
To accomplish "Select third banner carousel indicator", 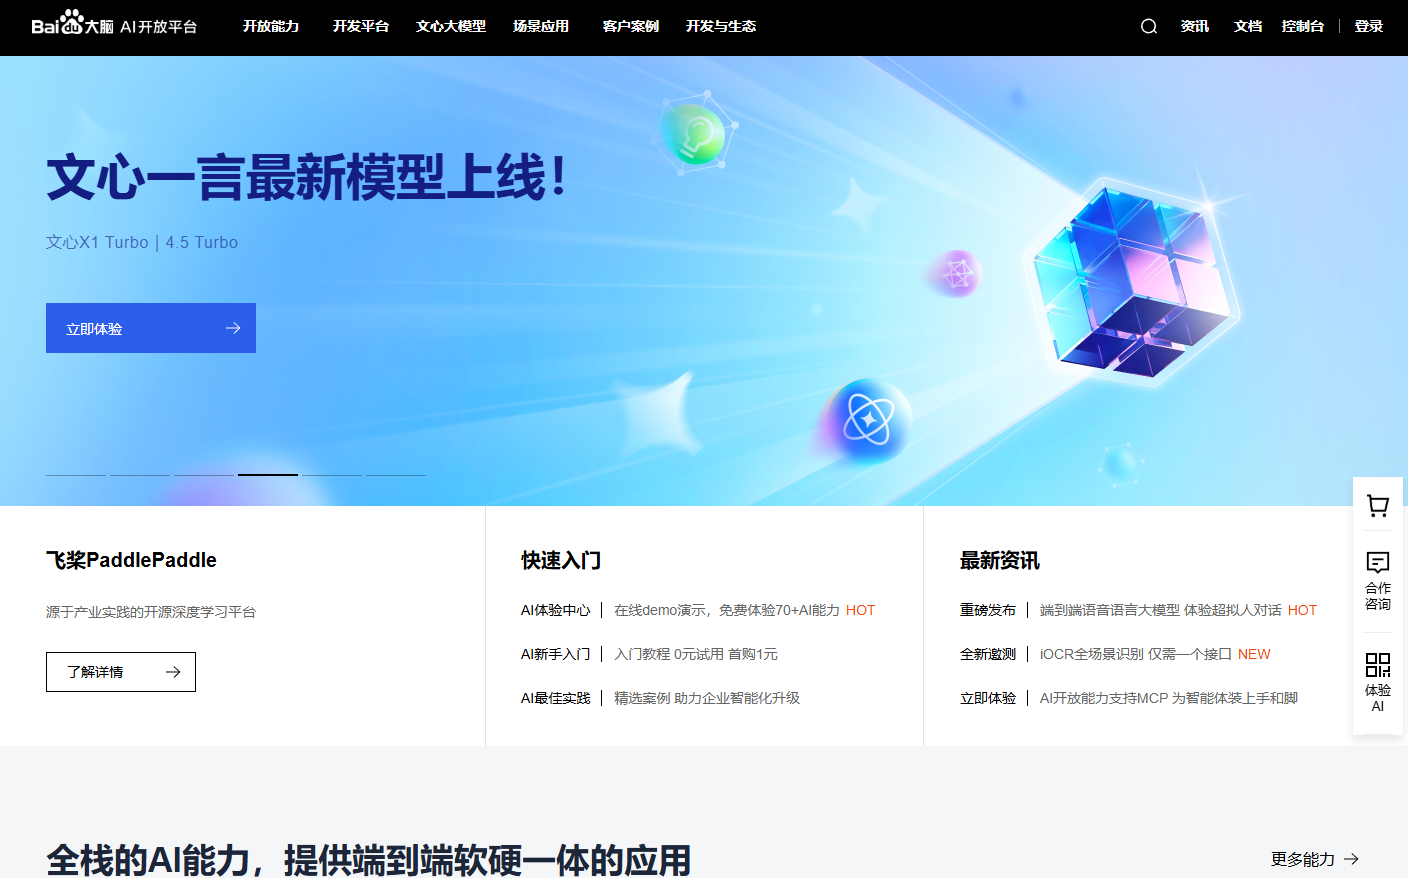I will click(x=204, y=474).
